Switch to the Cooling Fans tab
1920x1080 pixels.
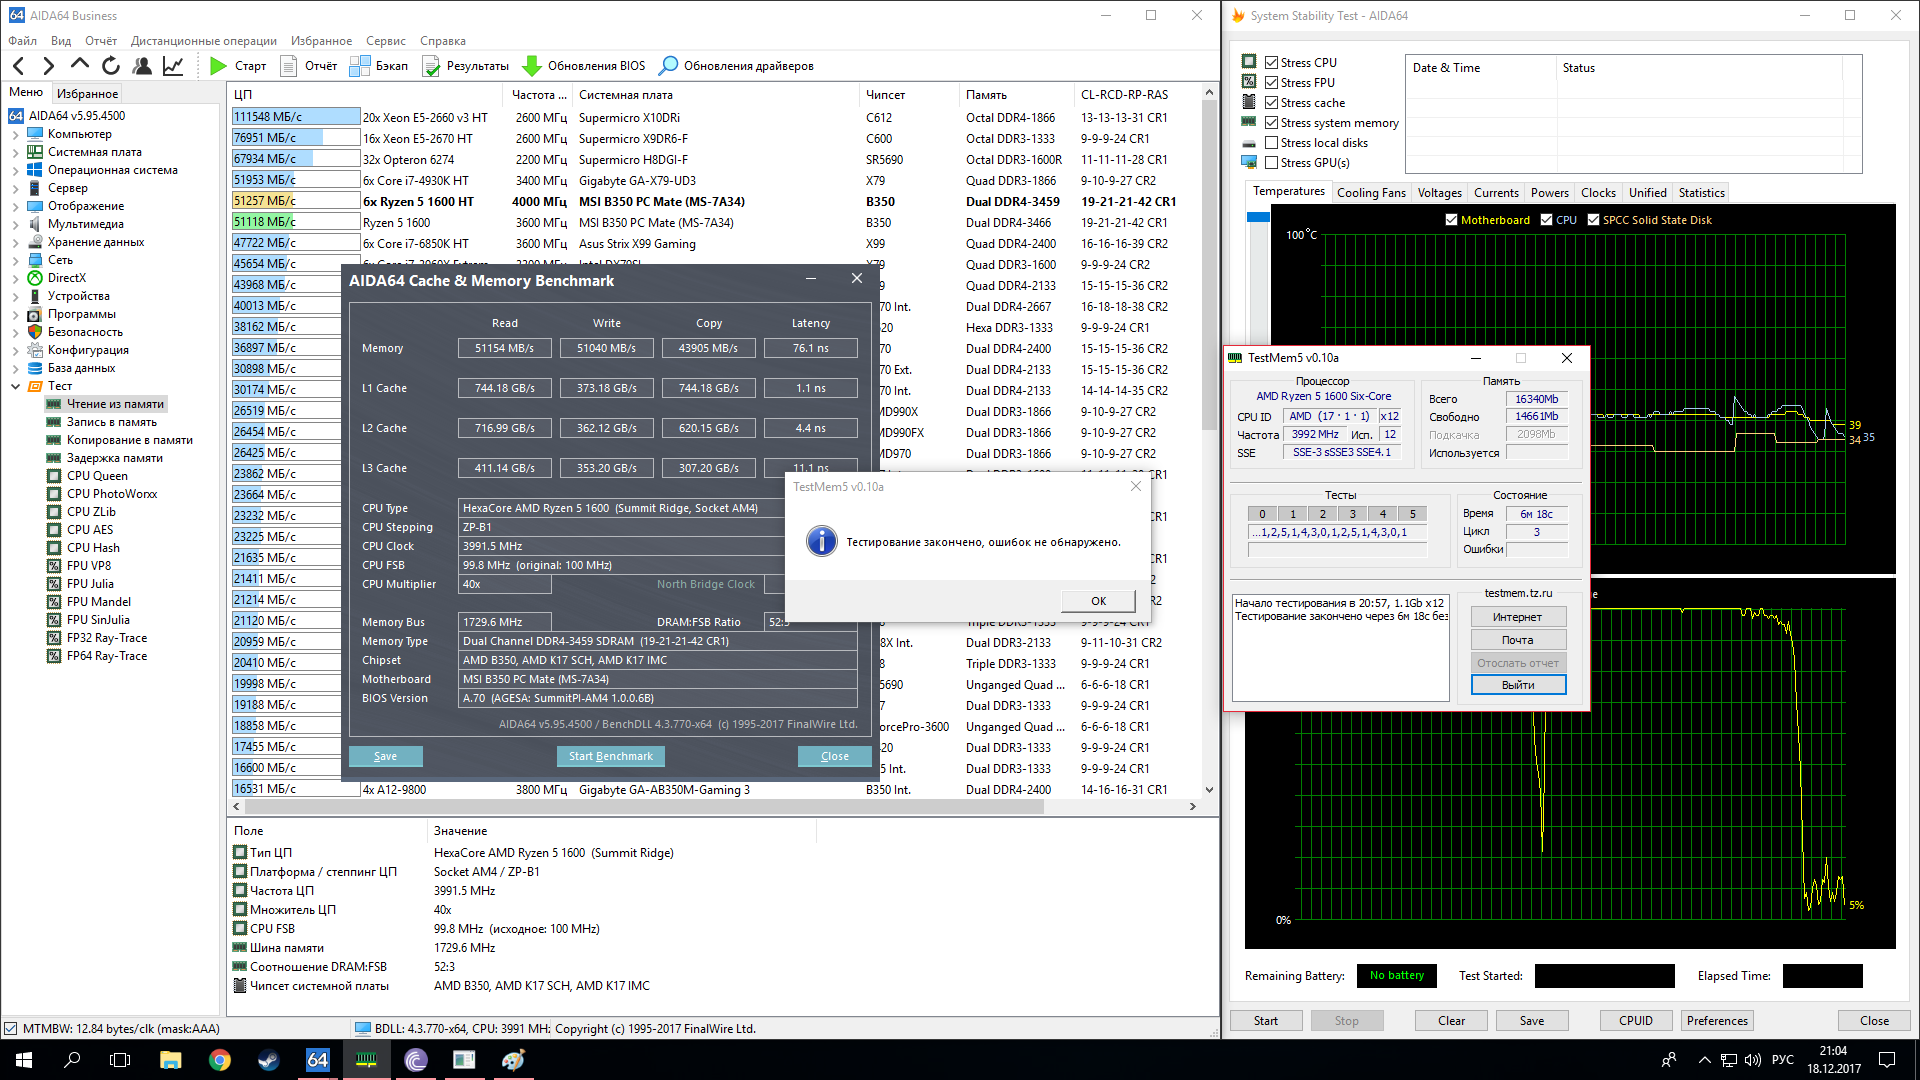(1371, 193)
